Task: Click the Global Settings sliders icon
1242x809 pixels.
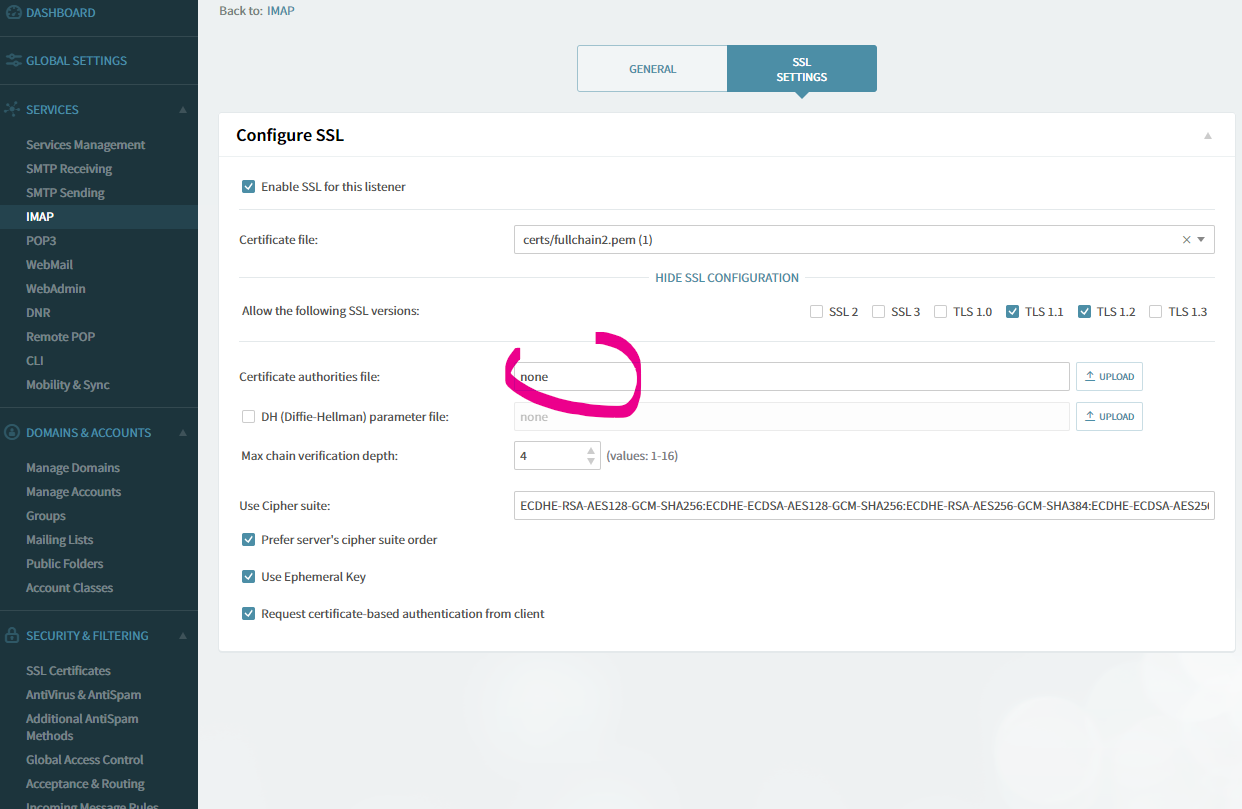Action: point(12,61)
